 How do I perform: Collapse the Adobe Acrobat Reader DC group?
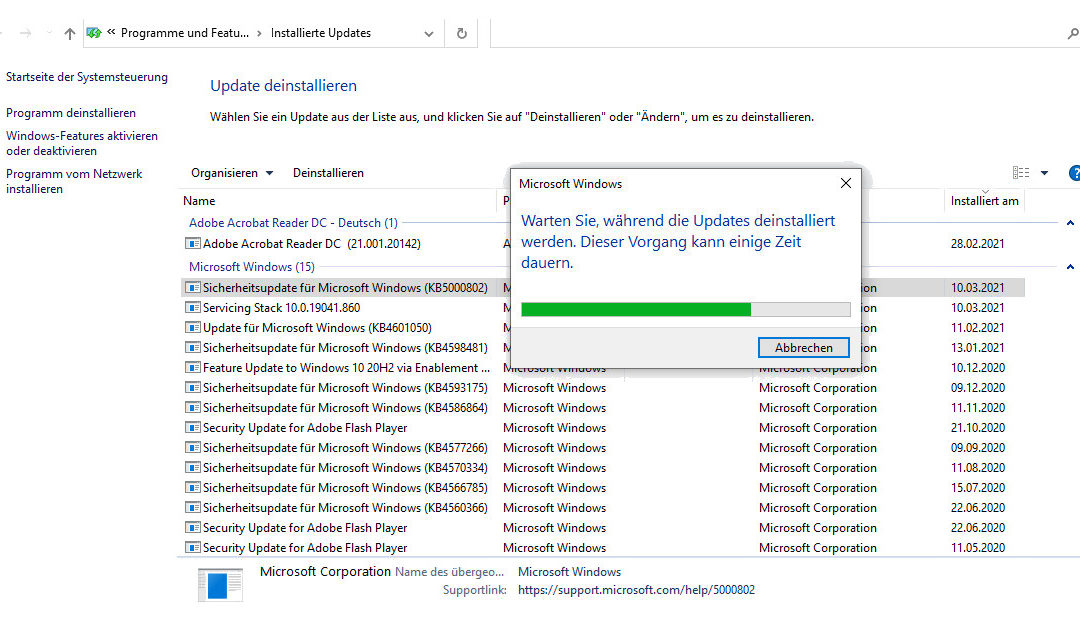click(1070, 222)
